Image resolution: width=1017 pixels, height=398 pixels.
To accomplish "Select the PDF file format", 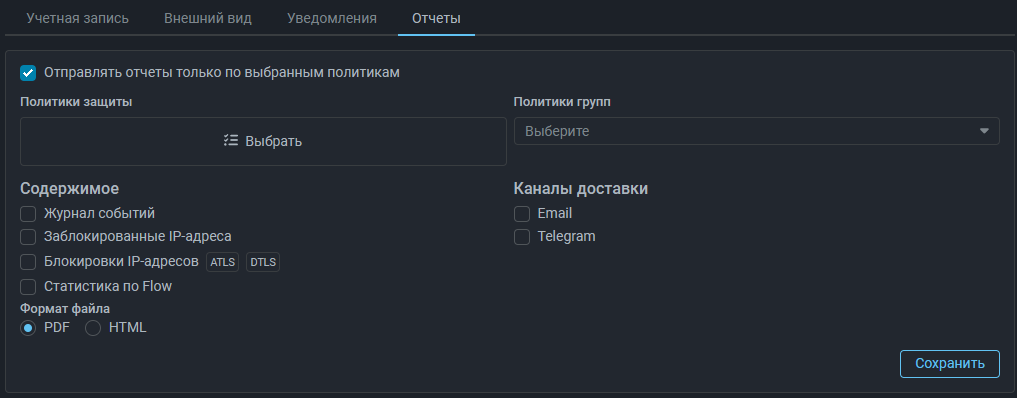I will pyautogui.click(x=28, y=328).
